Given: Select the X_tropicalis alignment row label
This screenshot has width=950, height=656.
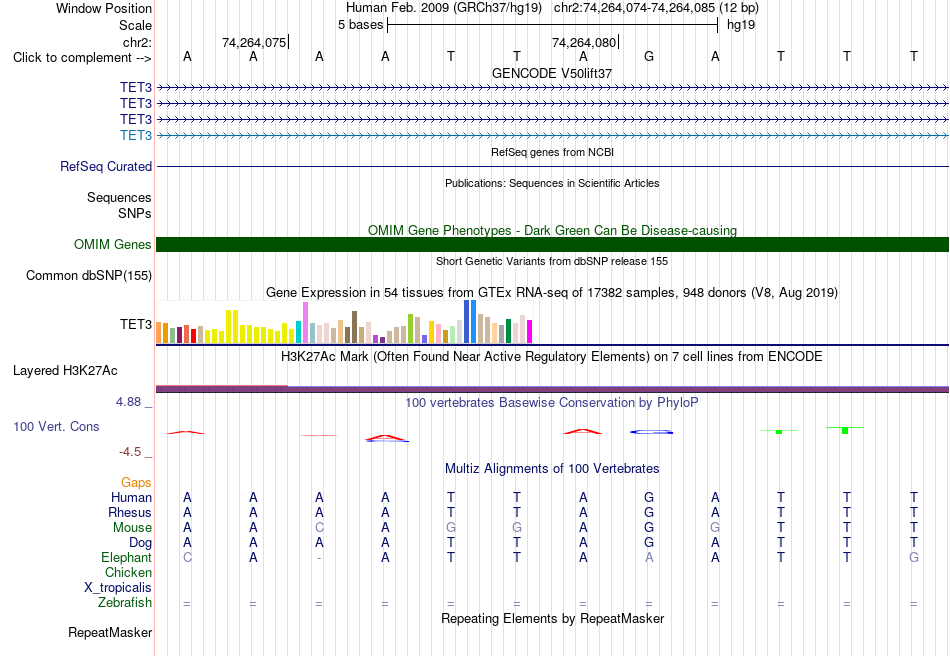Looking at the screenshot, I should pyautogui.click(x=118, y=588).
